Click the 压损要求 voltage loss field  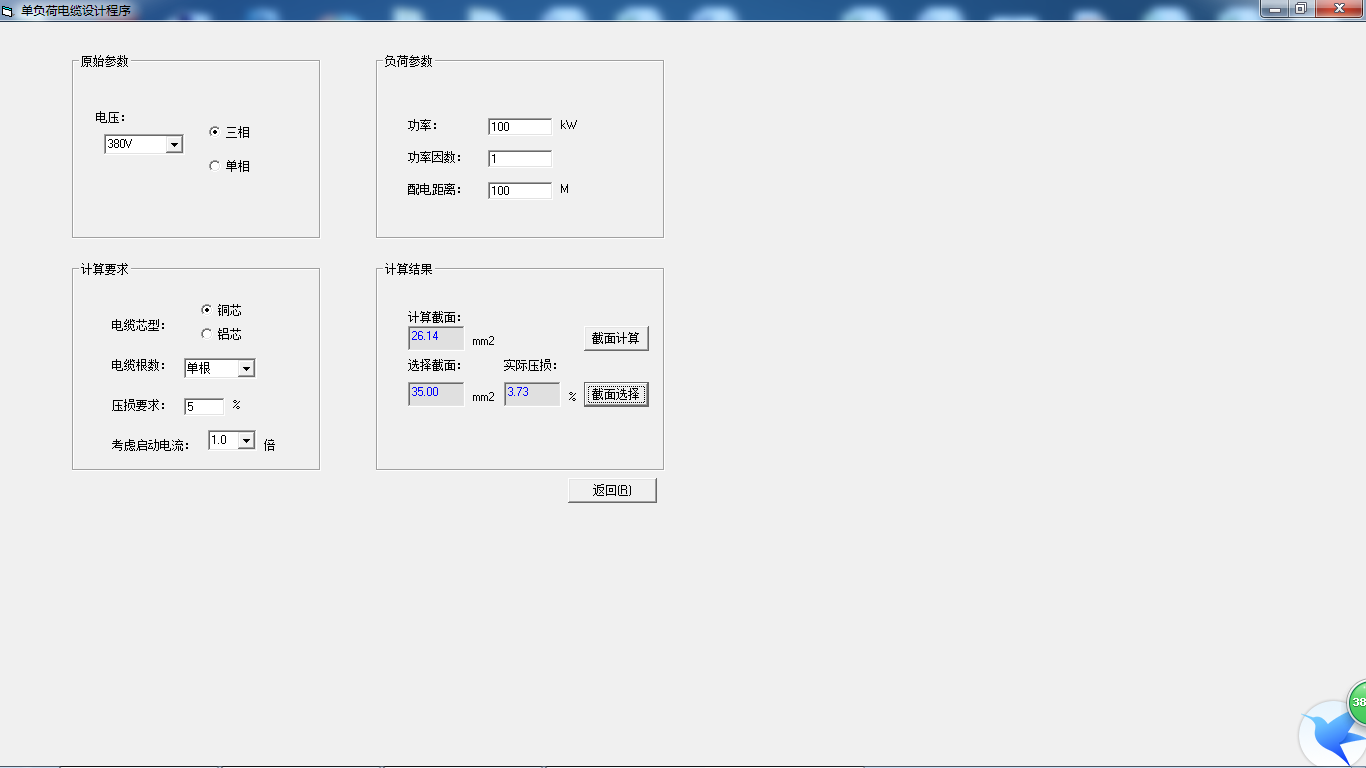pos(204,407)
